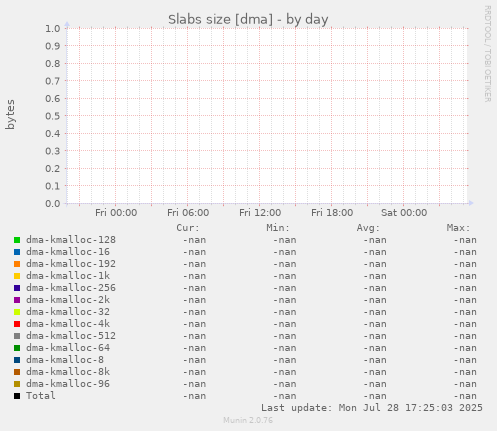Click the dark purple dma-kmalloc-256 swatch
The image size is (497, 431).
pyautogui.click(x=17, y=288)
